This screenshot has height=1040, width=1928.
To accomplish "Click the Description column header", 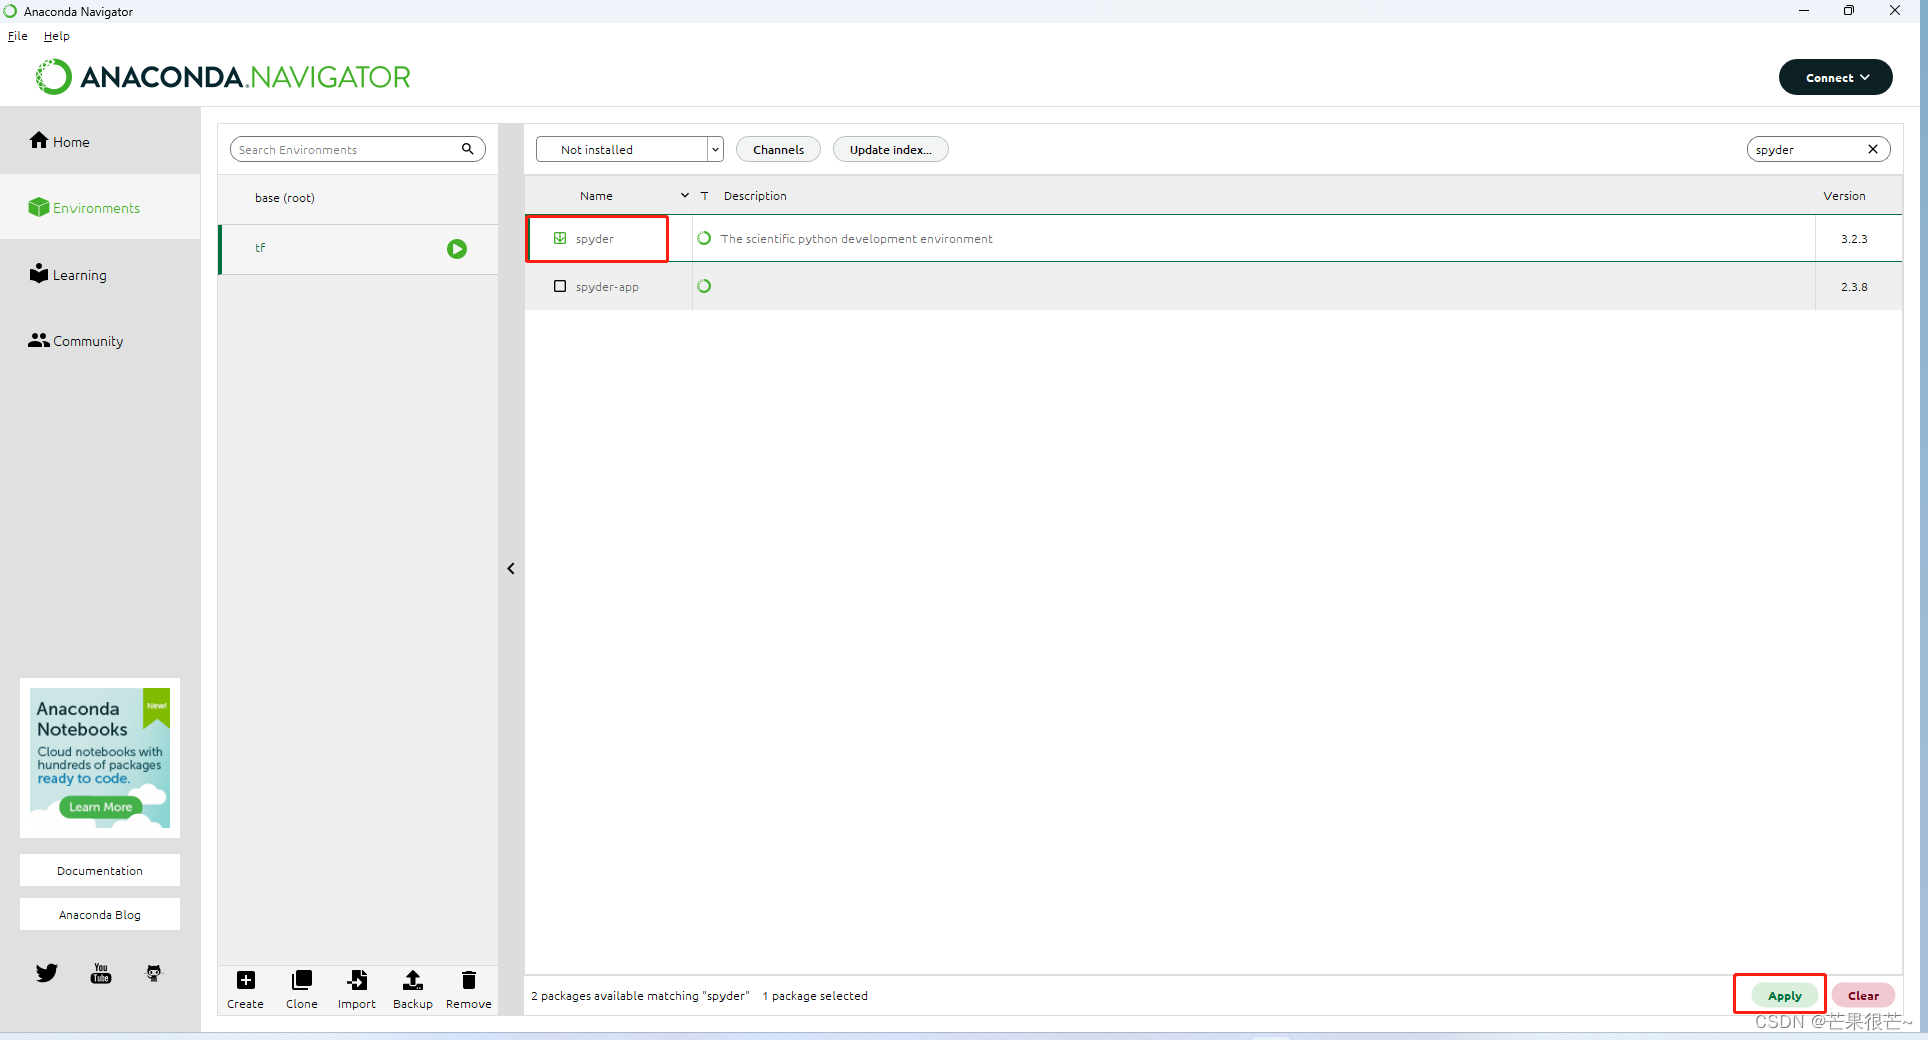I will 755,196.
